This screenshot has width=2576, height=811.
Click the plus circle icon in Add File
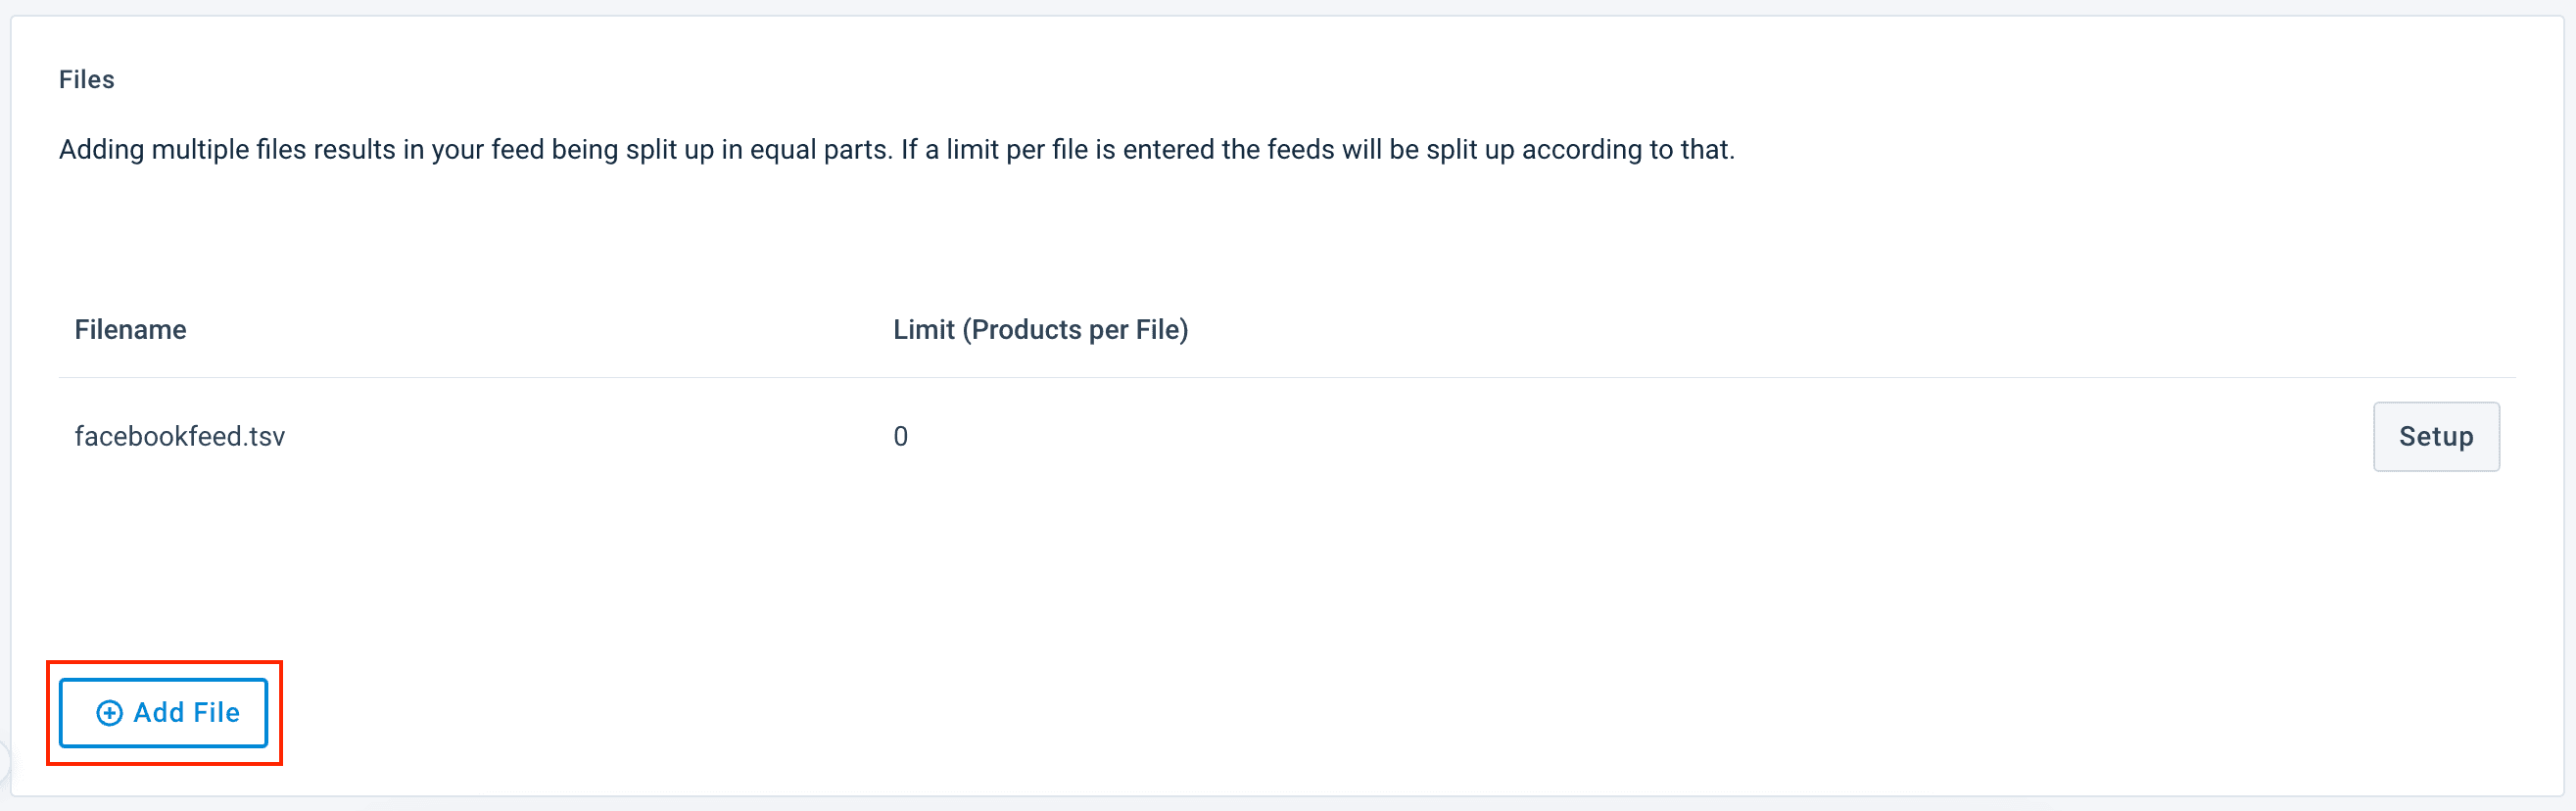[109, 713]
